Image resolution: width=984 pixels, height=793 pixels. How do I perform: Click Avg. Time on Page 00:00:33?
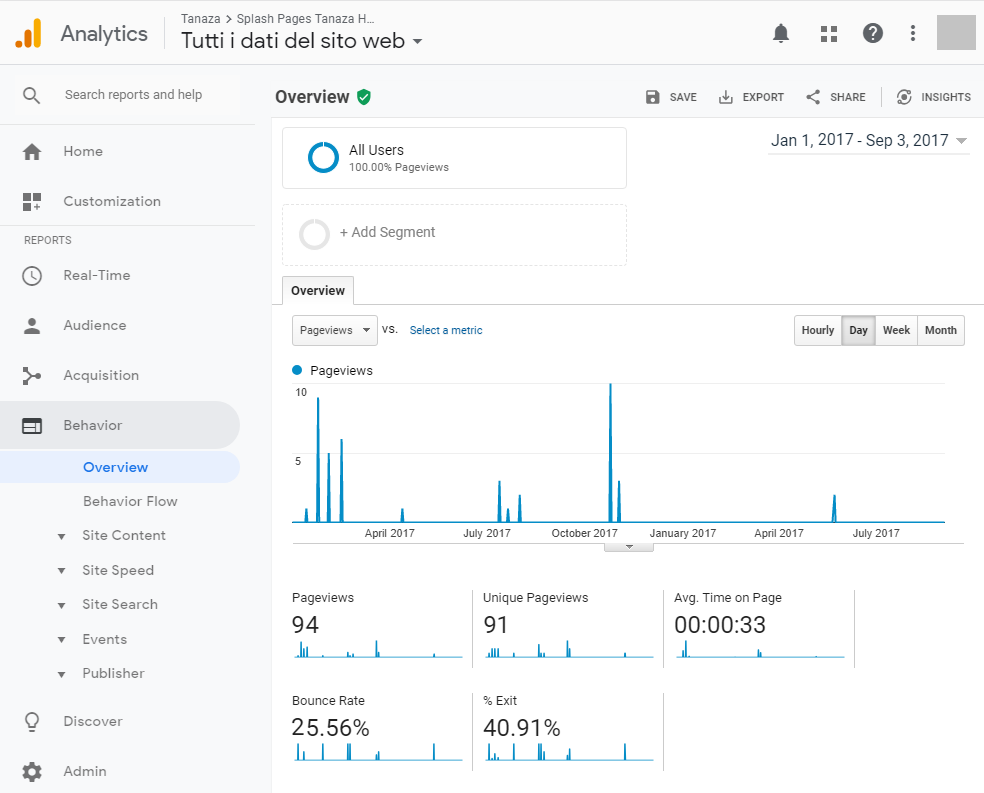720,625
